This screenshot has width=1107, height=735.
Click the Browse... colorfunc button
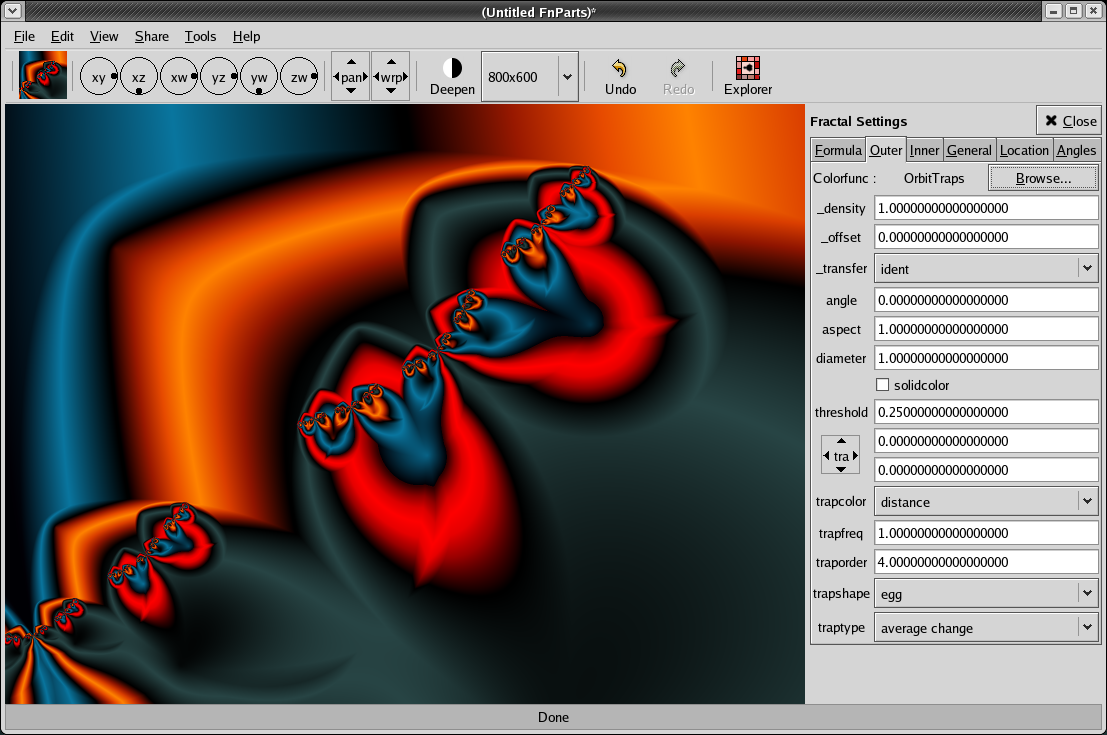pos(1043,178)
